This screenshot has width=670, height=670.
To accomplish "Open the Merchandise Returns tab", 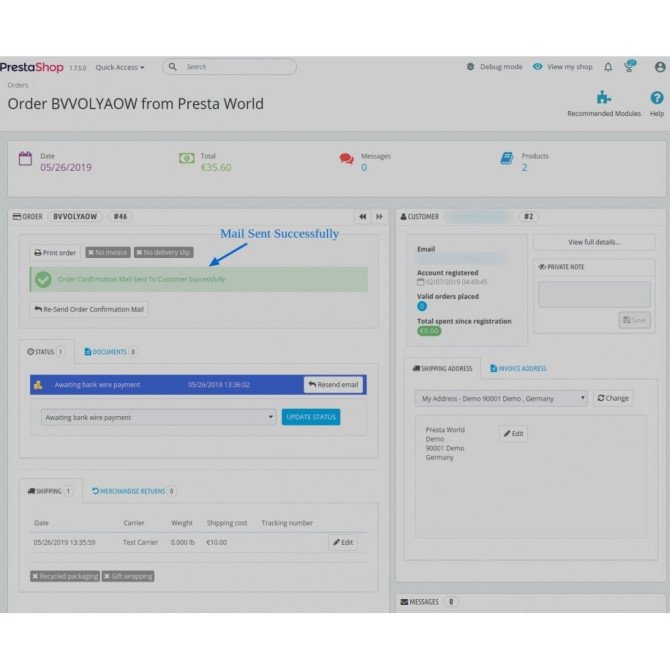I will [133, 491].
